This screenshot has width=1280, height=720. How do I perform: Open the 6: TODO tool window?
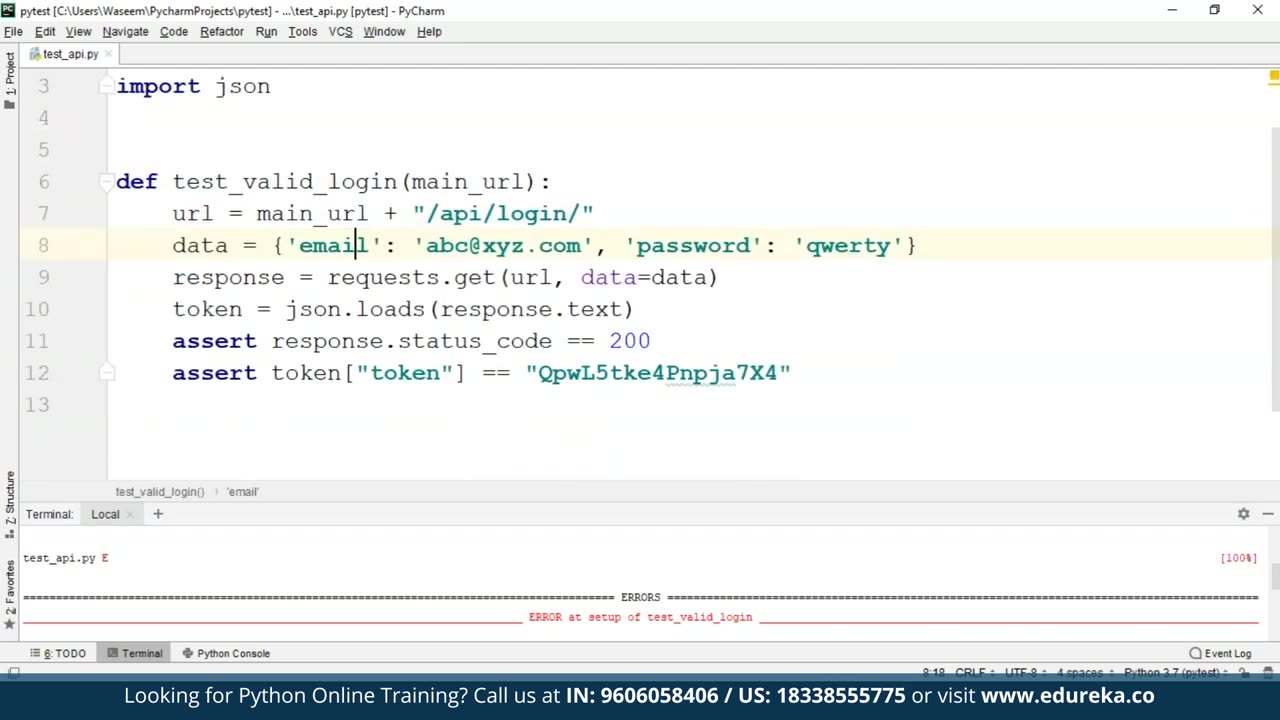pos(58,653)
